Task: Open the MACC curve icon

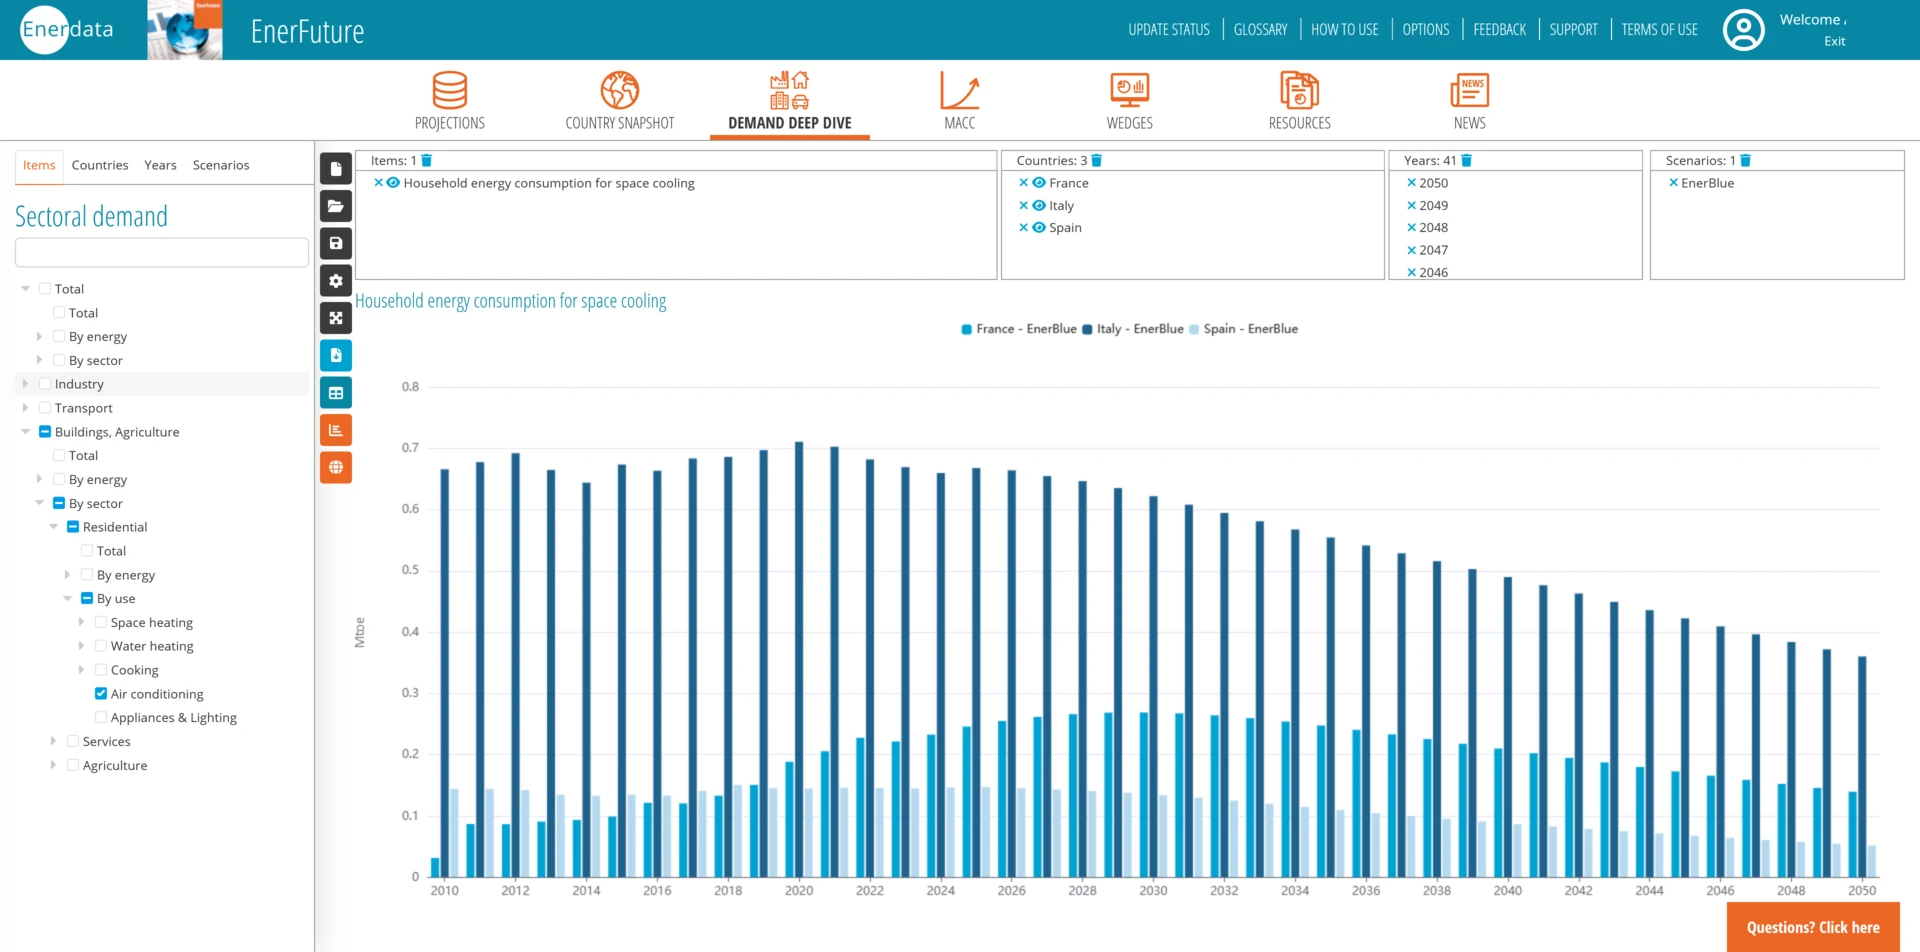Action: 960,90
